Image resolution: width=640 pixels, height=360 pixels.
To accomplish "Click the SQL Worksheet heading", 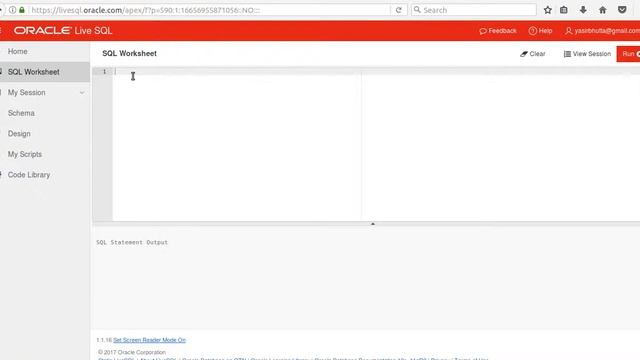I will 129,53.
